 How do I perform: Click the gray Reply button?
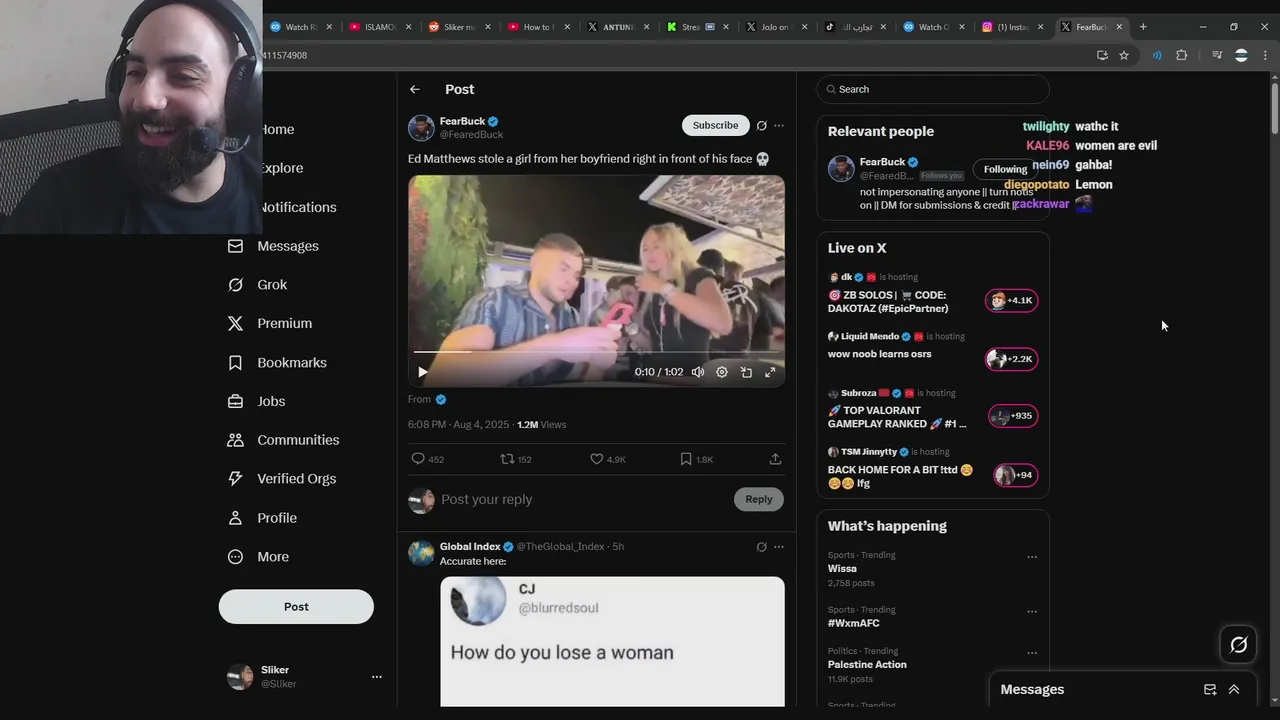[759, 499]
